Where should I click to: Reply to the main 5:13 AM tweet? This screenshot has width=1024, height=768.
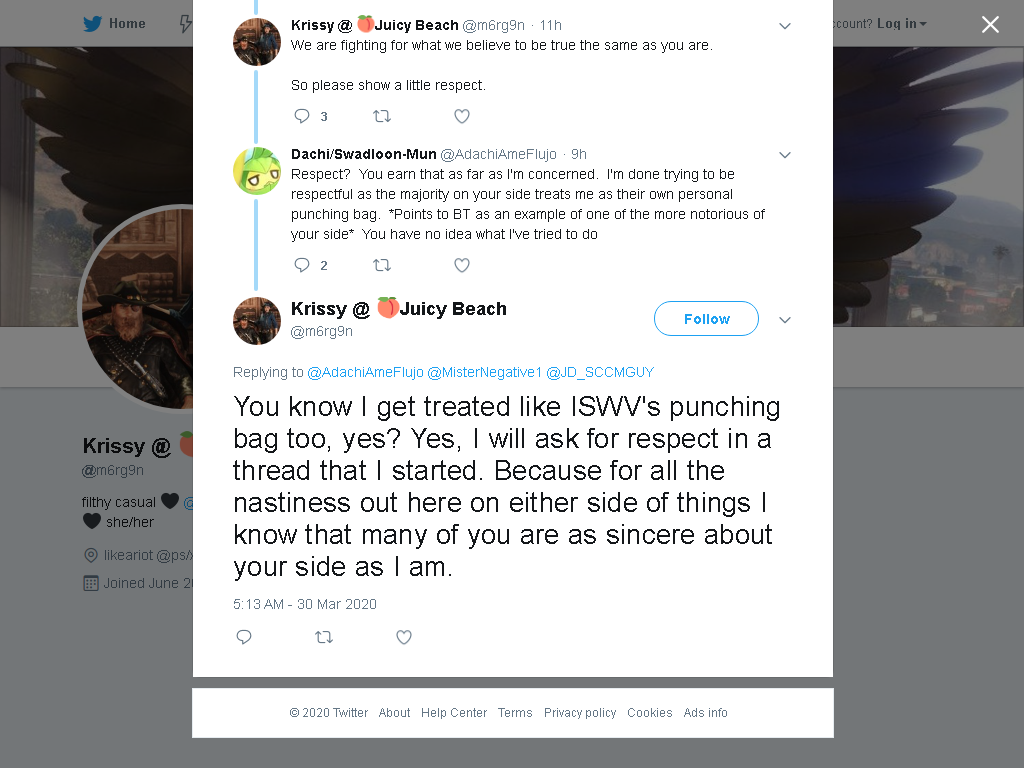pyautogui.click(x=244, y=637)
